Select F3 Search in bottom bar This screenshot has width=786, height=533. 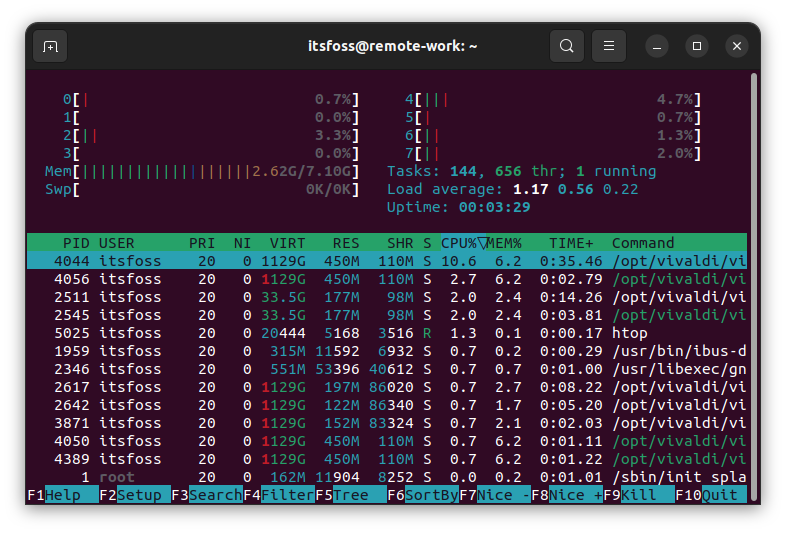pos(214,495)
